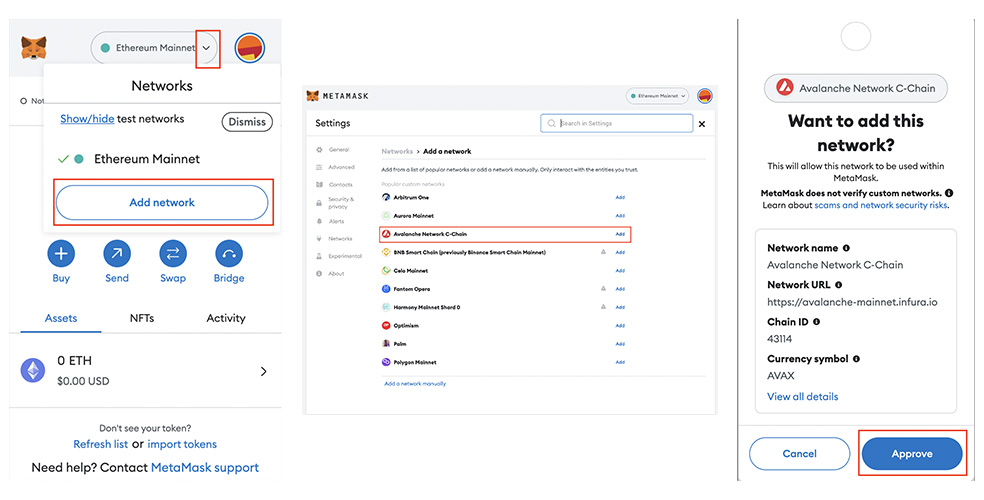Click the MetaMask logo in Settings window
Image resolution: width=984 pixels, height=500 pixels.
pyautogui.click(x=338, y=96)
